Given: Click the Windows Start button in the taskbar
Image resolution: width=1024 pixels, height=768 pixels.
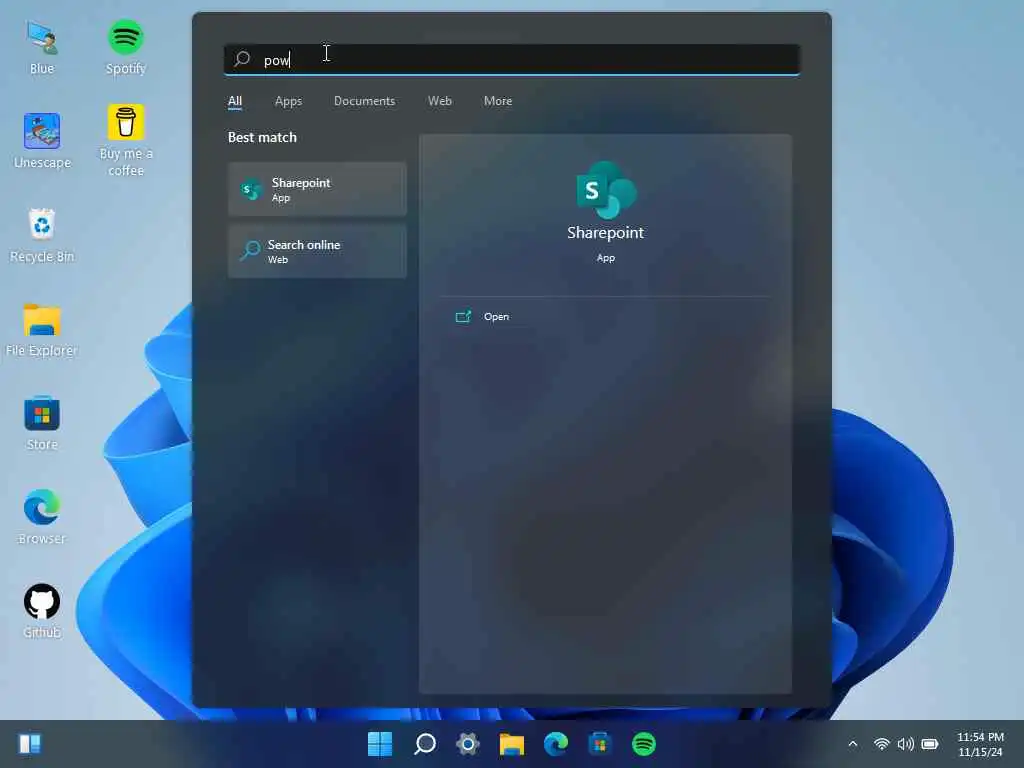Looking at the screenshot, I should tap(380, 744).
